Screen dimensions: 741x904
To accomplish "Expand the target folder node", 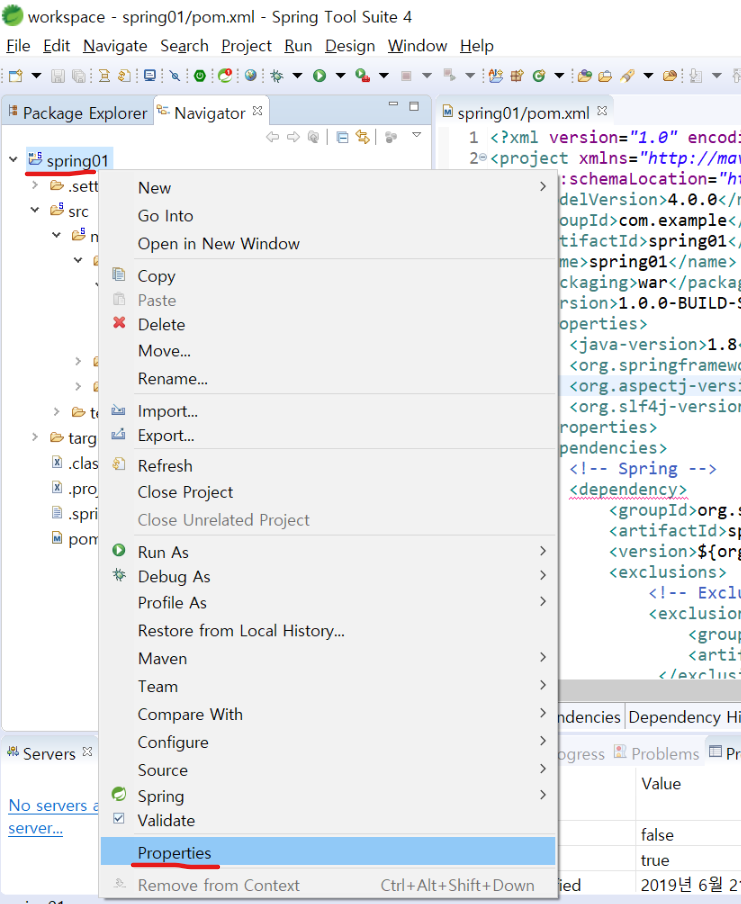I will point(35,437).
